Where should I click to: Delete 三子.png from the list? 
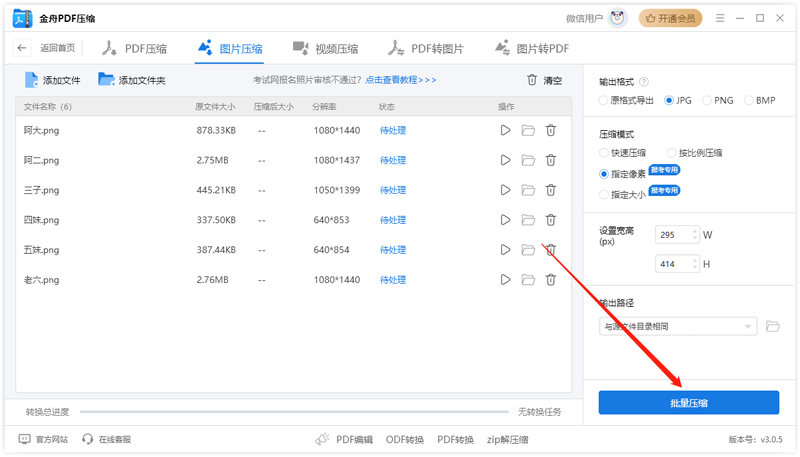tap(551, 190)
